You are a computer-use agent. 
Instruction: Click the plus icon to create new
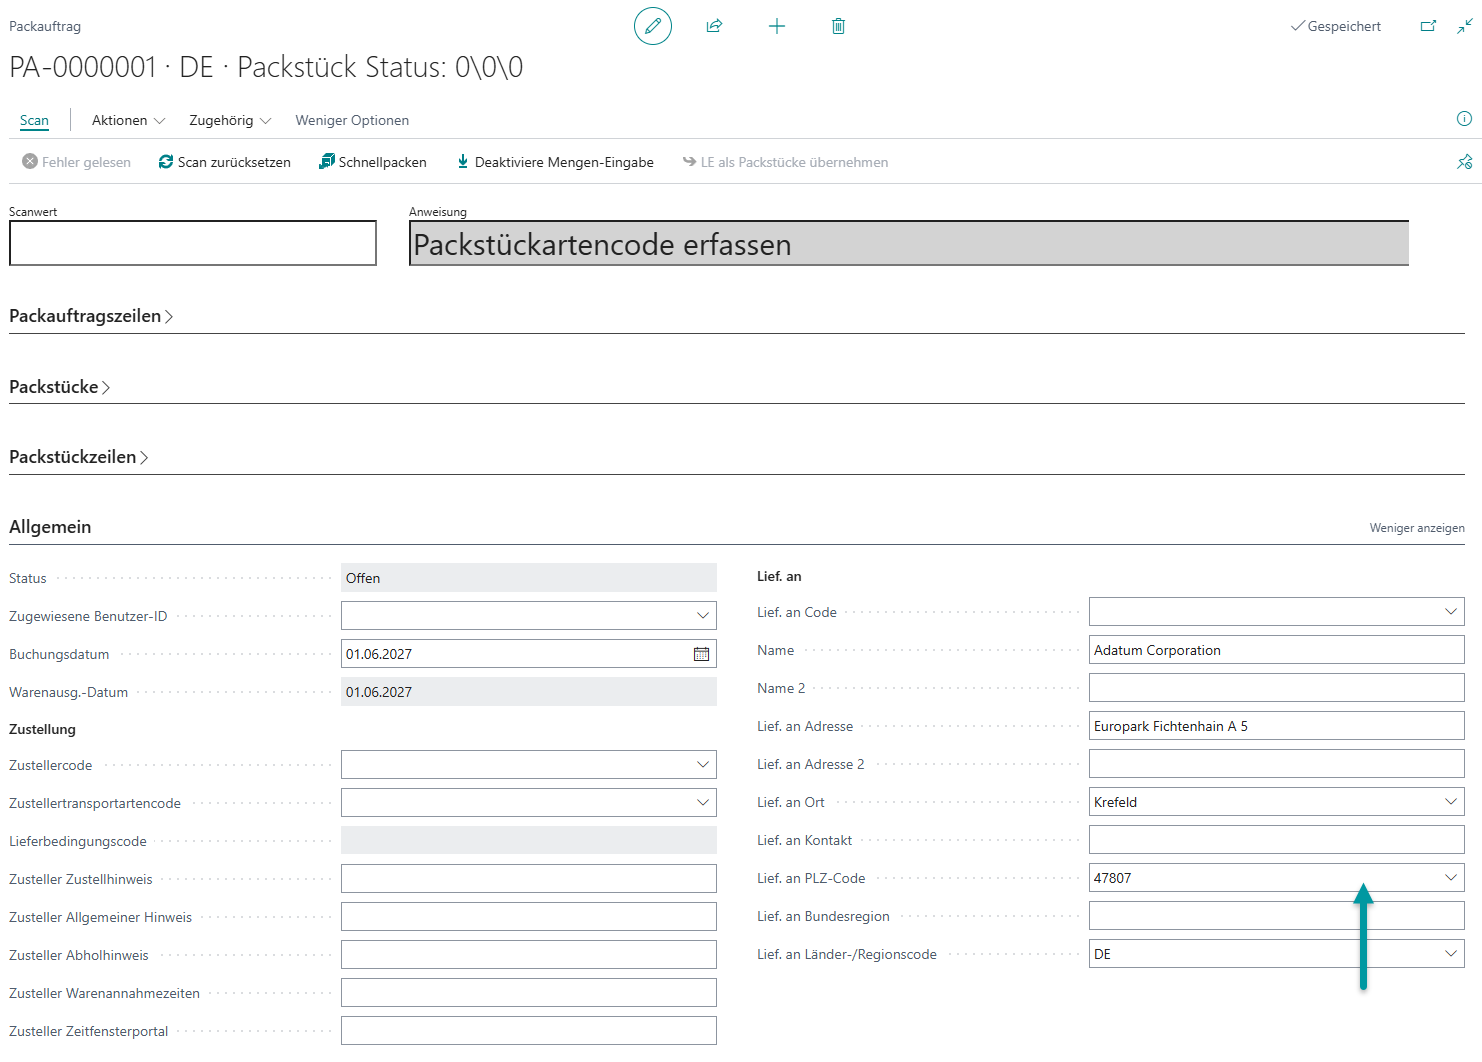(x=777, y=26)
